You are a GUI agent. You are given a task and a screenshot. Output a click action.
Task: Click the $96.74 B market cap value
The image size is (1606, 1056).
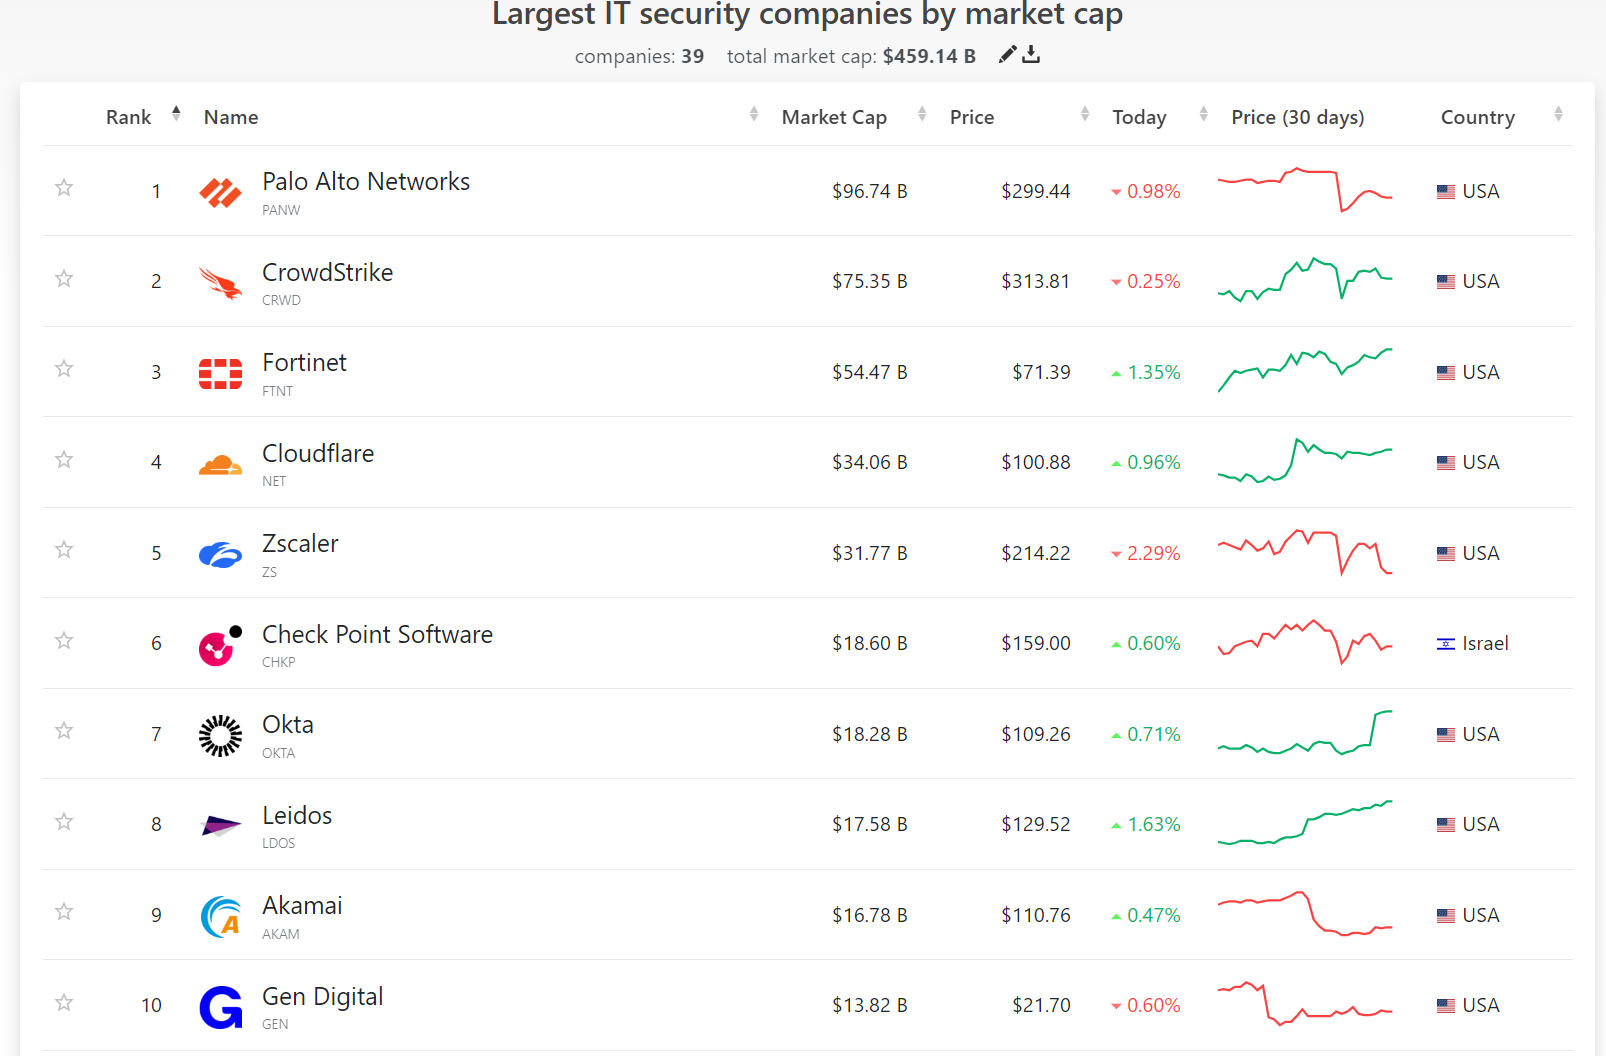[869, 191]
